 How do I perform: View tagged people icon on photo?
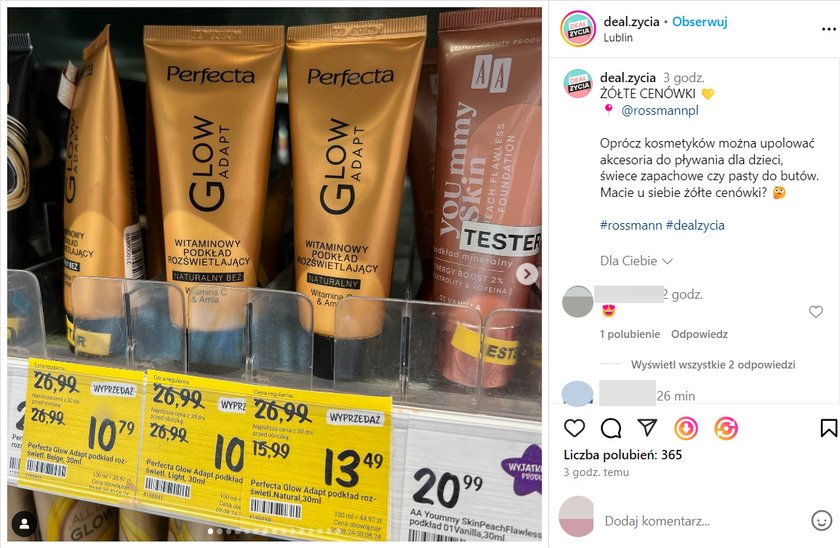coord(24,524)
